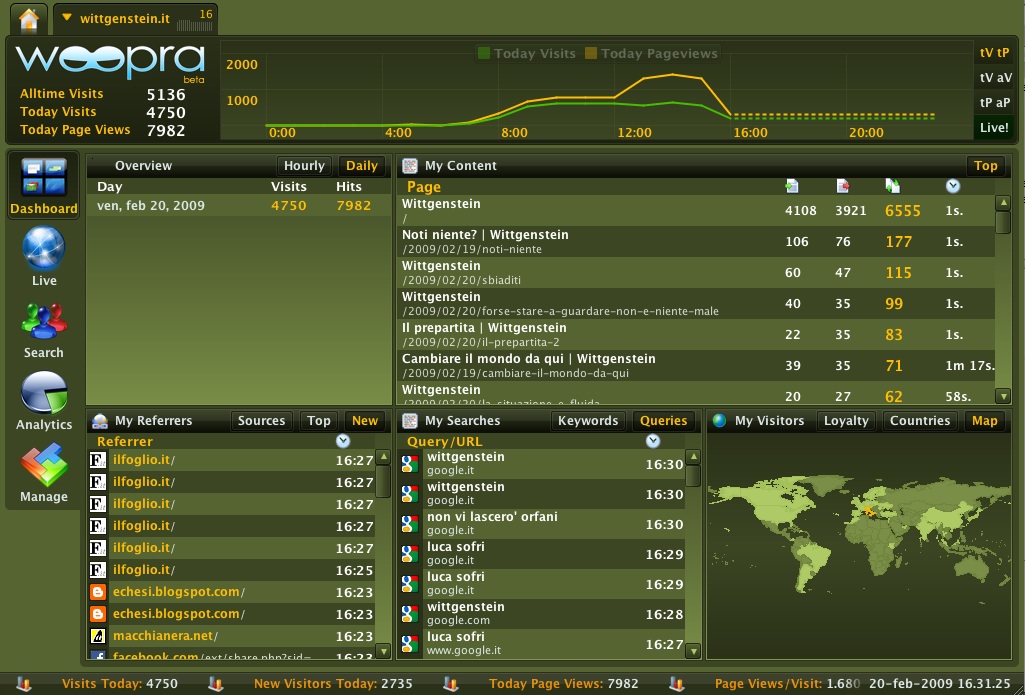The image size is (1025, 695).
Task: Switch My Searches to Keywords tab
Action: 588,421
